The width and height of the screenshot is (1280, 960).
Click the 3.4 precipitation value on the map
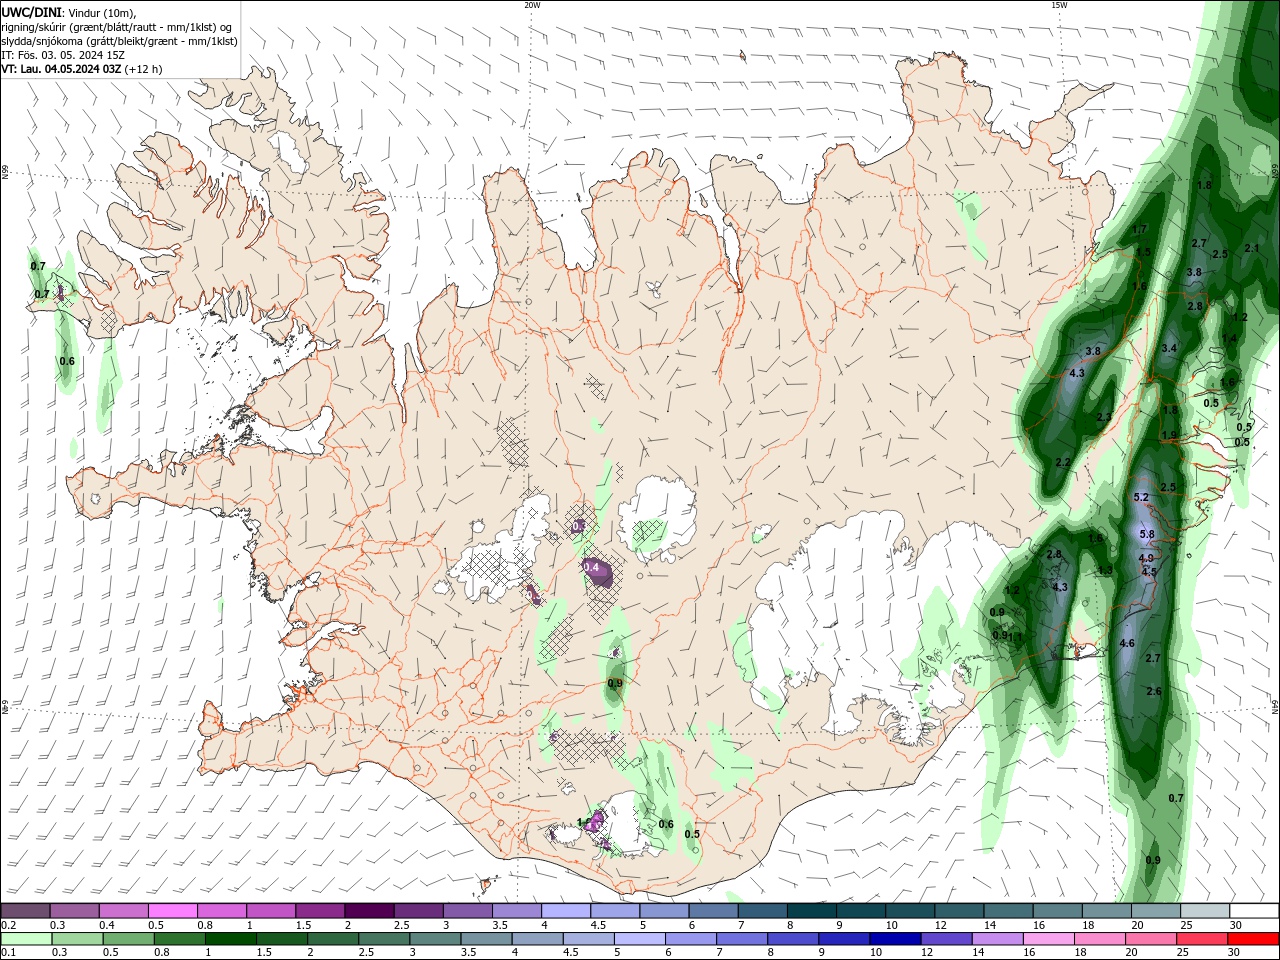(x=1169, y=348)
